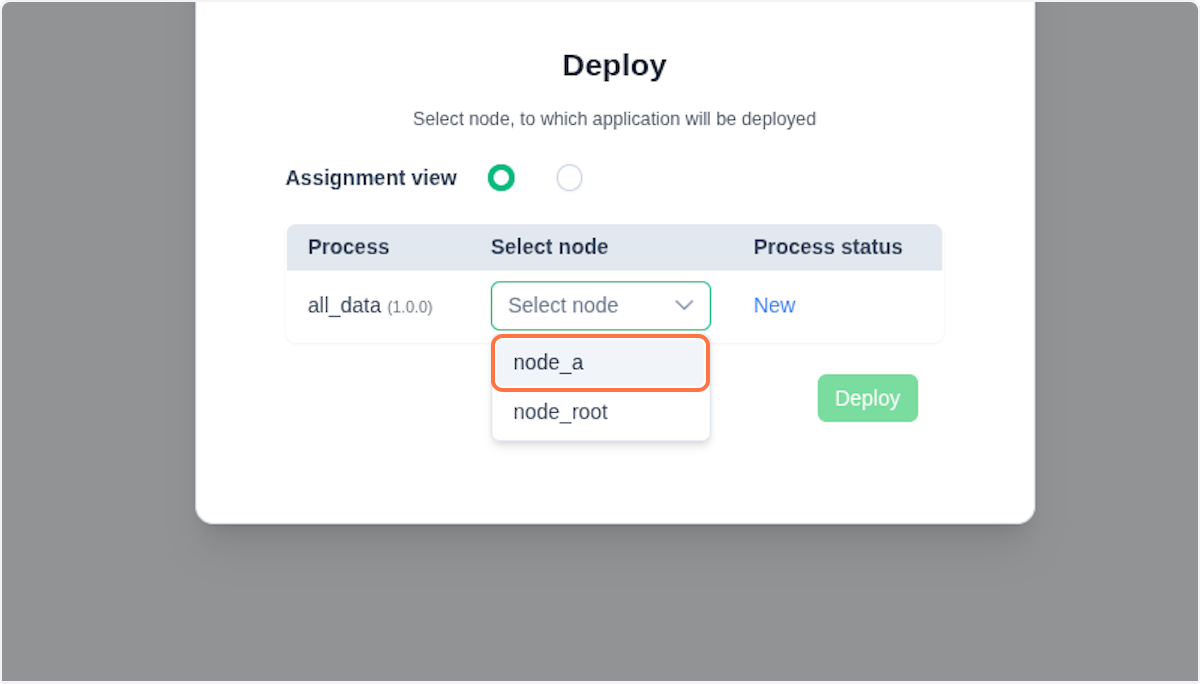Enable the first Assignment view radio button
The height and width of the screenshot is (684, 1200).
pyautogui.click(x=501, y=177)
